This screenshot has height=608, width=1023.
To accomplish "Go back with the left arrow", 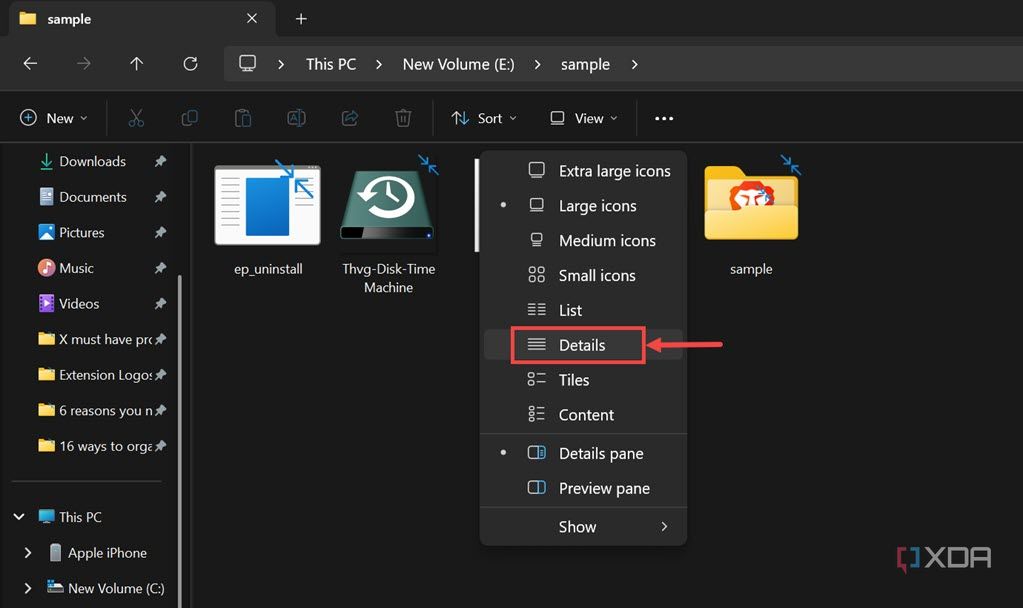I will tap(30, 63).
